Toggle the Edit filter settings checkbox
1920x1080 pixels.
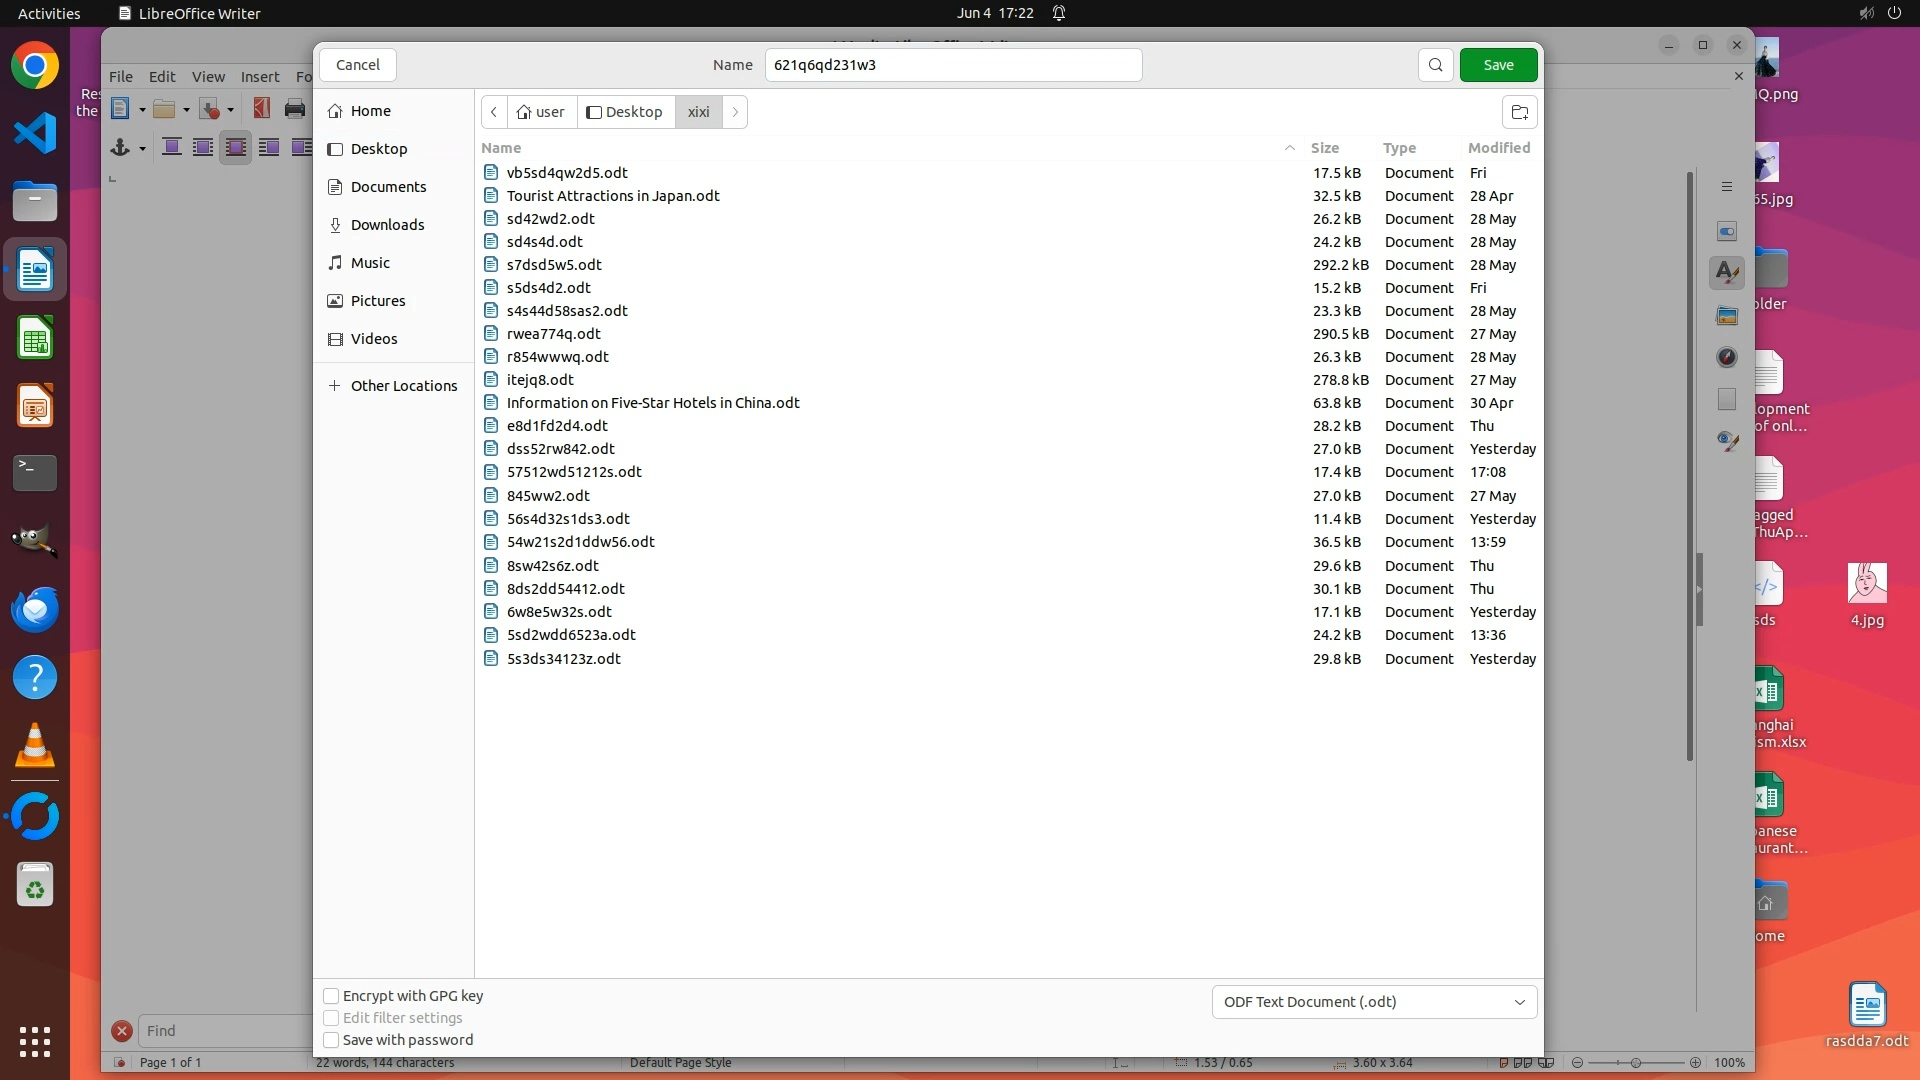331,1018
